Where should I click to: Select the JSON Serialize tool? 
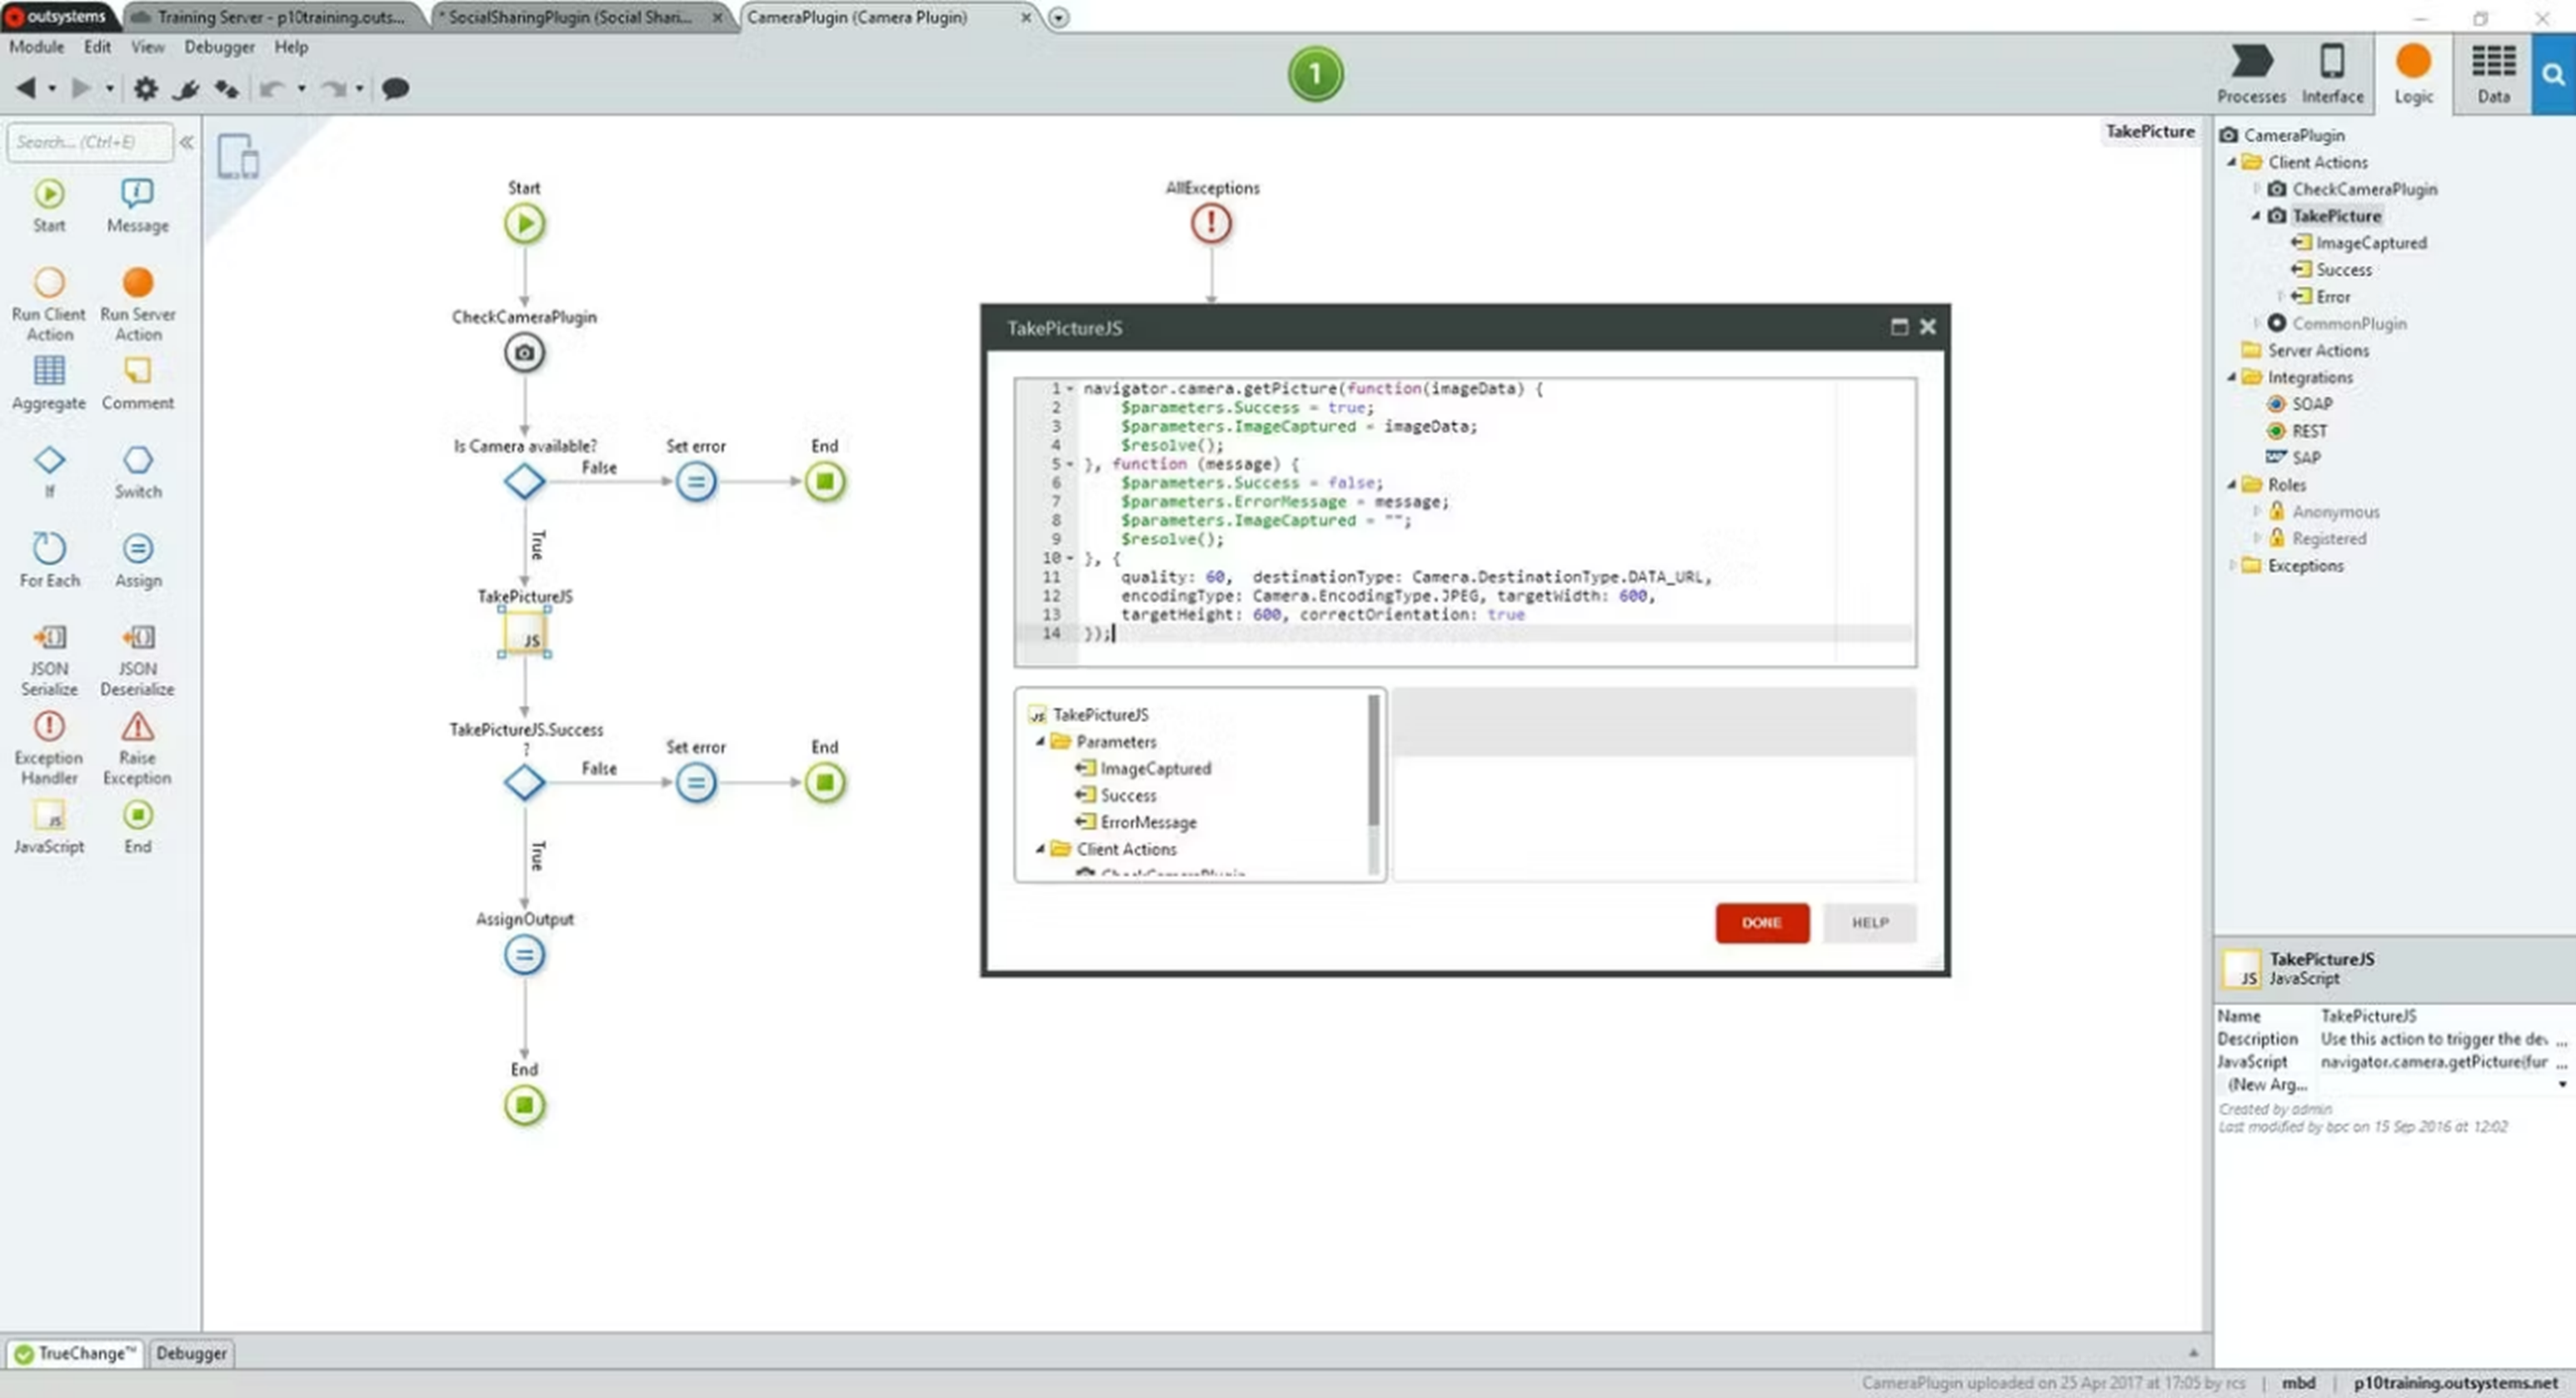coord(48,650)
